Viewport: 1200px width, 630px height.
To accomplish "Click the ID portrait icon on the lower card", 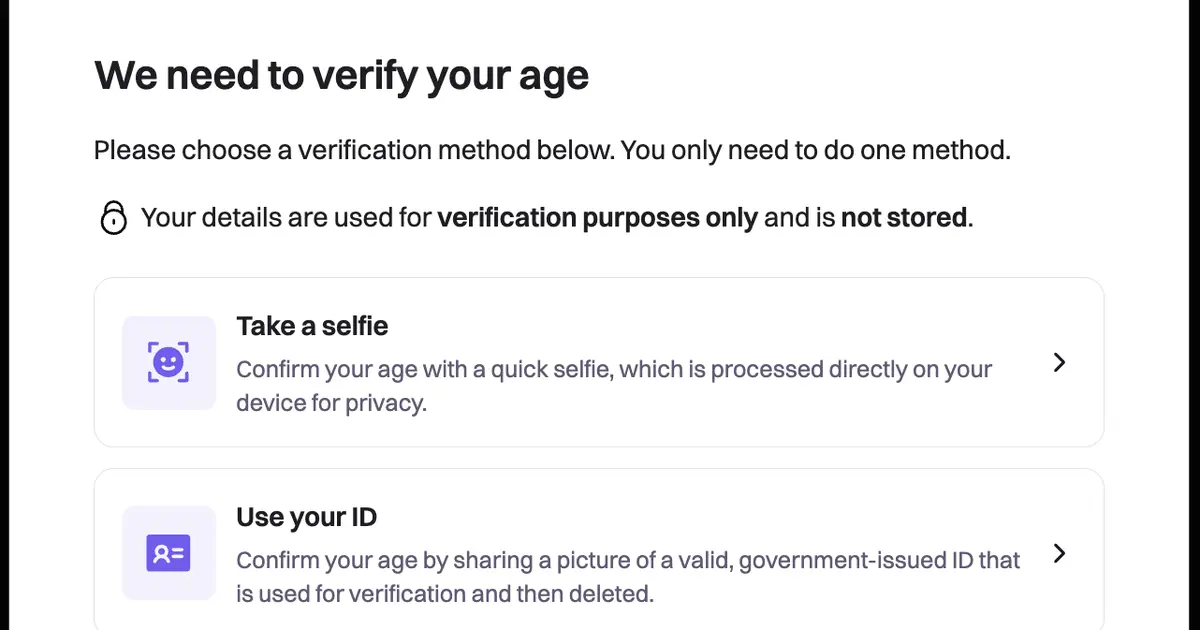I will 168,553.
